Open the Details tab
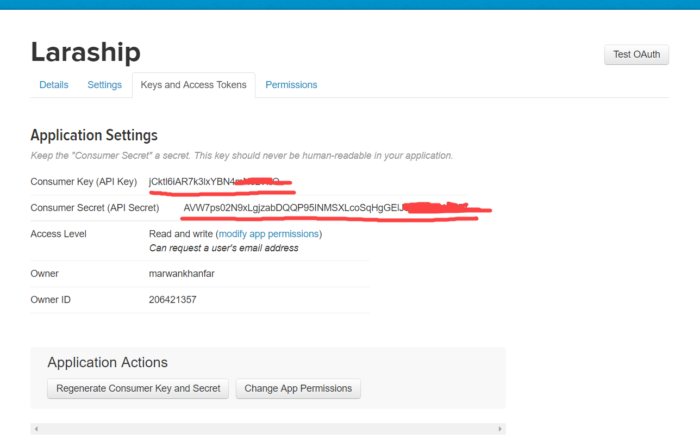Screen dimensions: 700x439 click(54, 85)
